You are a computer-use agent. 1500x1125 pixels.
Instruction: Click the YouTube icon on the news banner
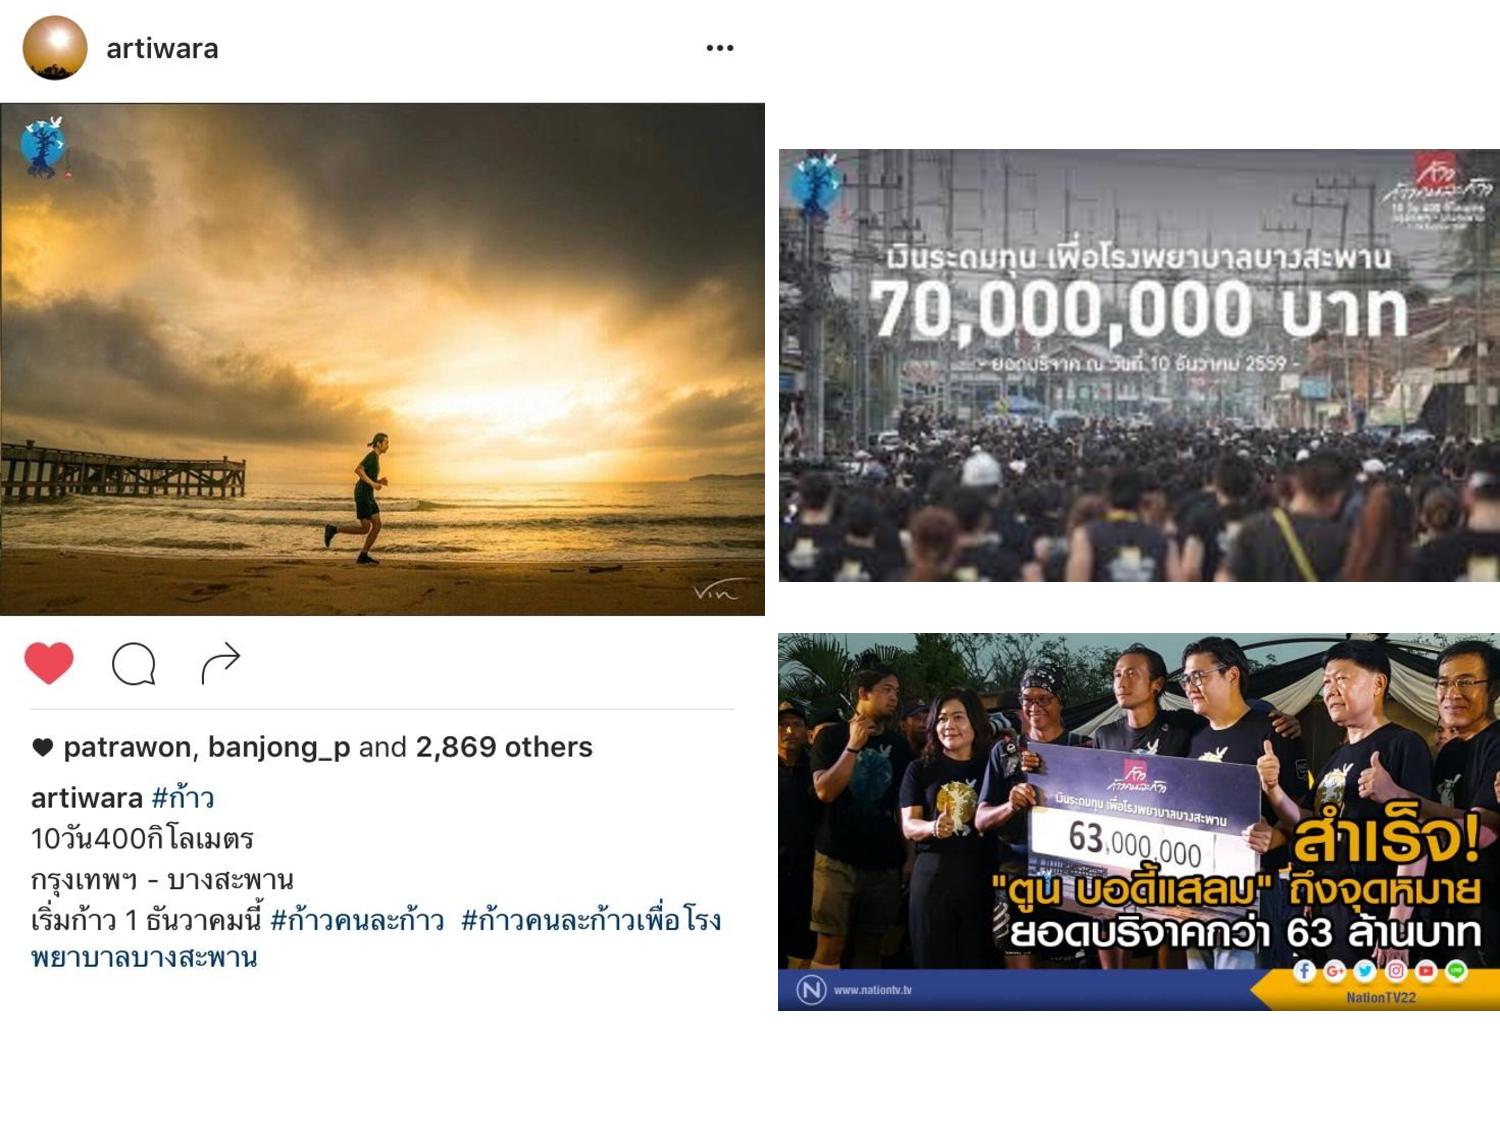tap(1426, 970)
